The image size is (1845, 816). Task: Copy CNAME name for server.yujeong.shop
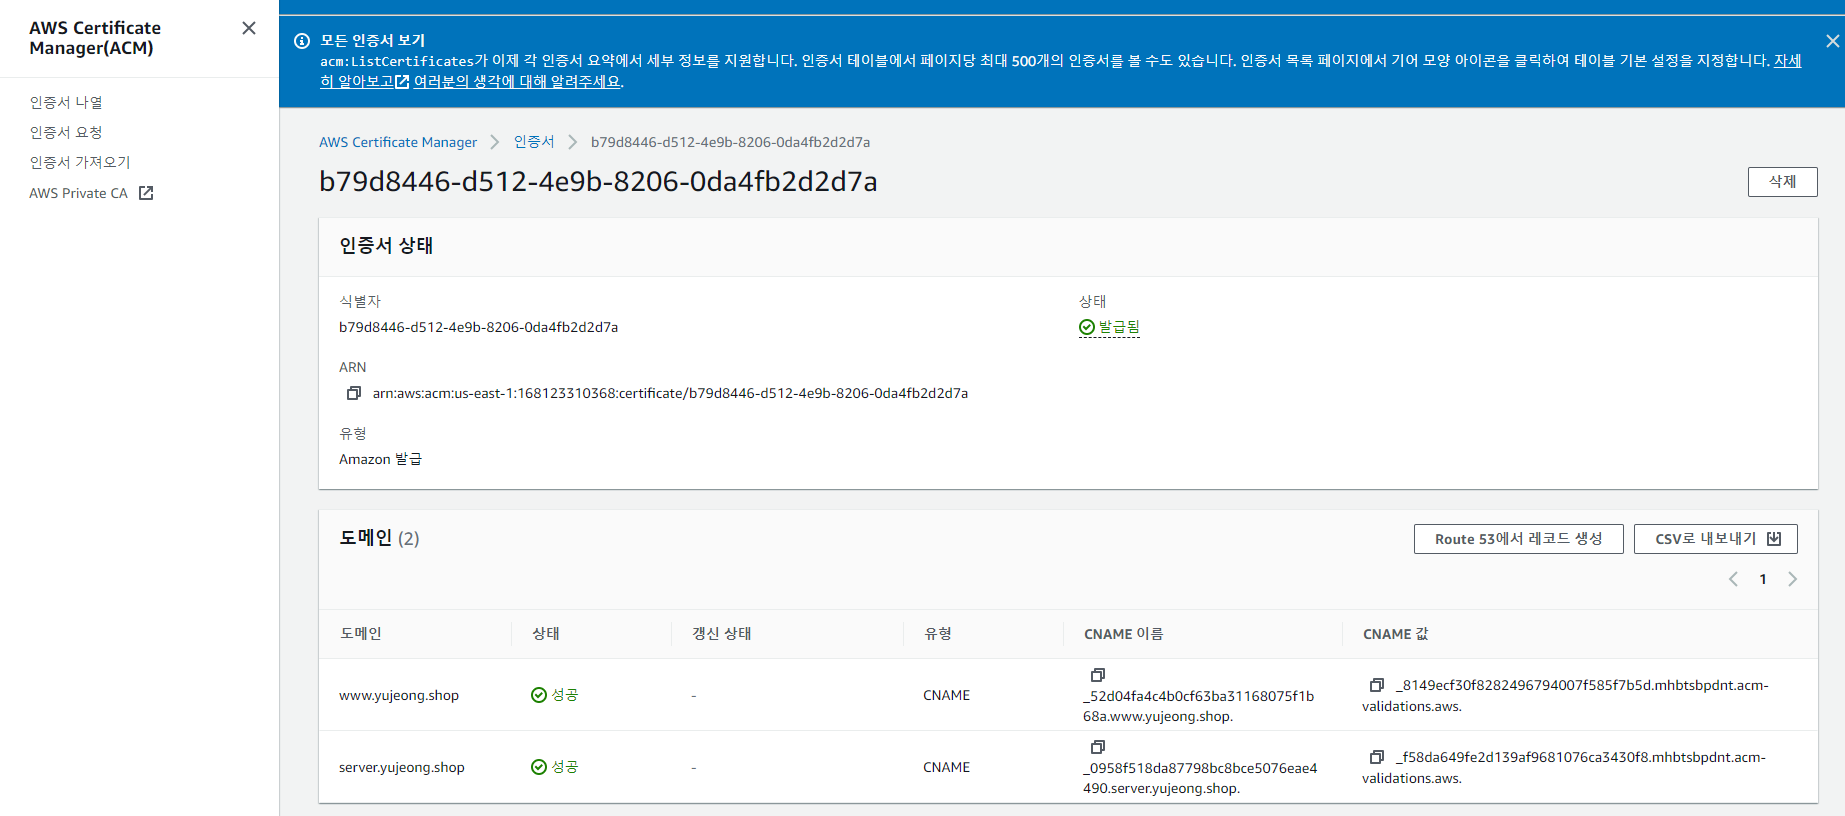tap(1097, 747)
